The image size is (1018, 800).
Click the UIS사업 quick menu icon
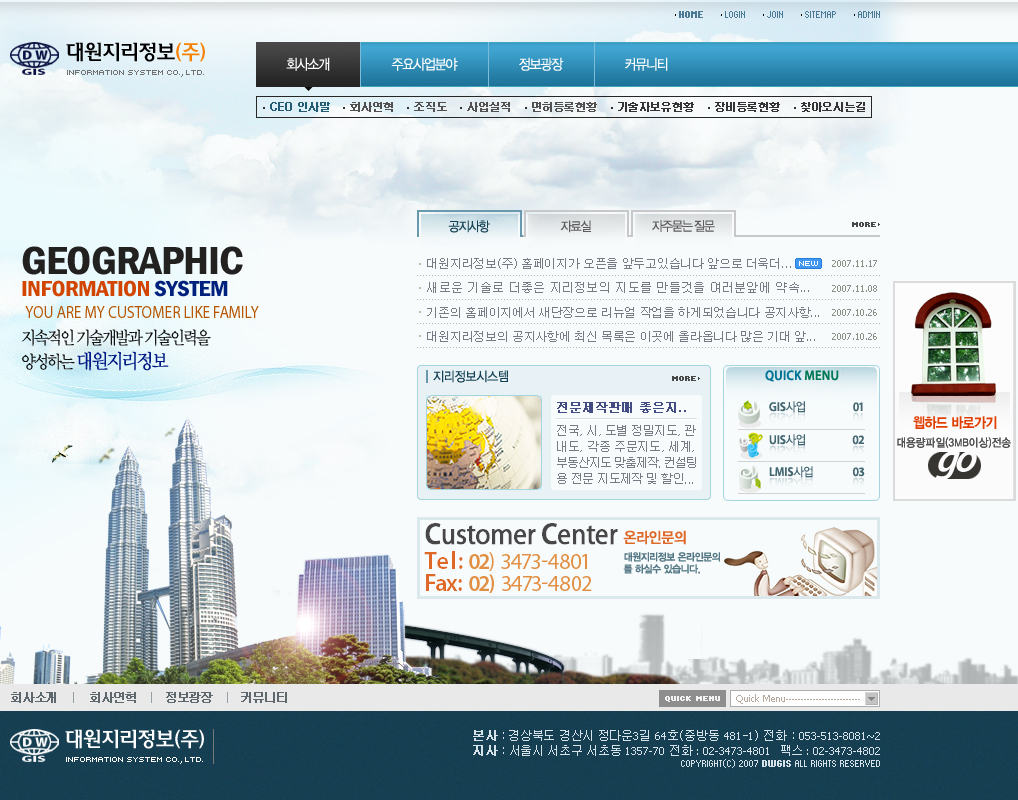[x=750, y=444]
